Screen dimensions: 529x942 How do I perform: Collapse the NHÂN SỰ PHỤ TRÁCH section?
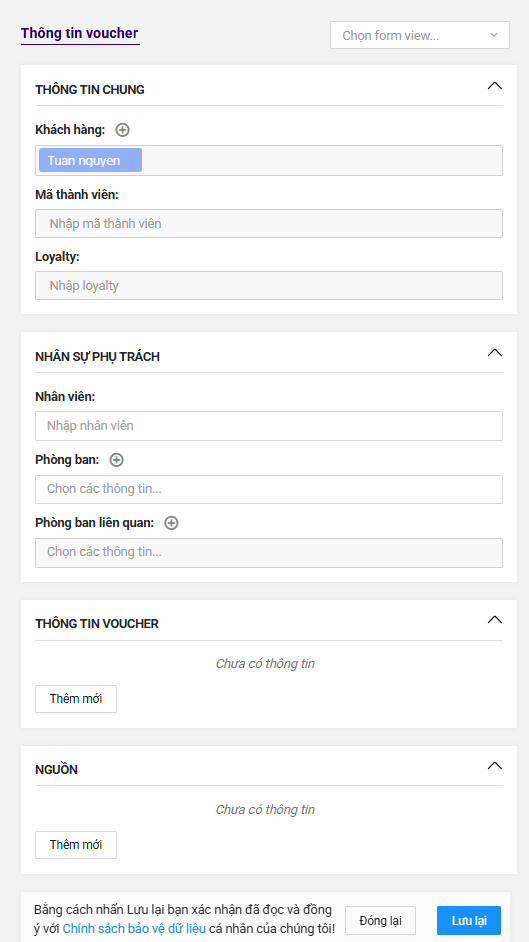coord(494,353)
